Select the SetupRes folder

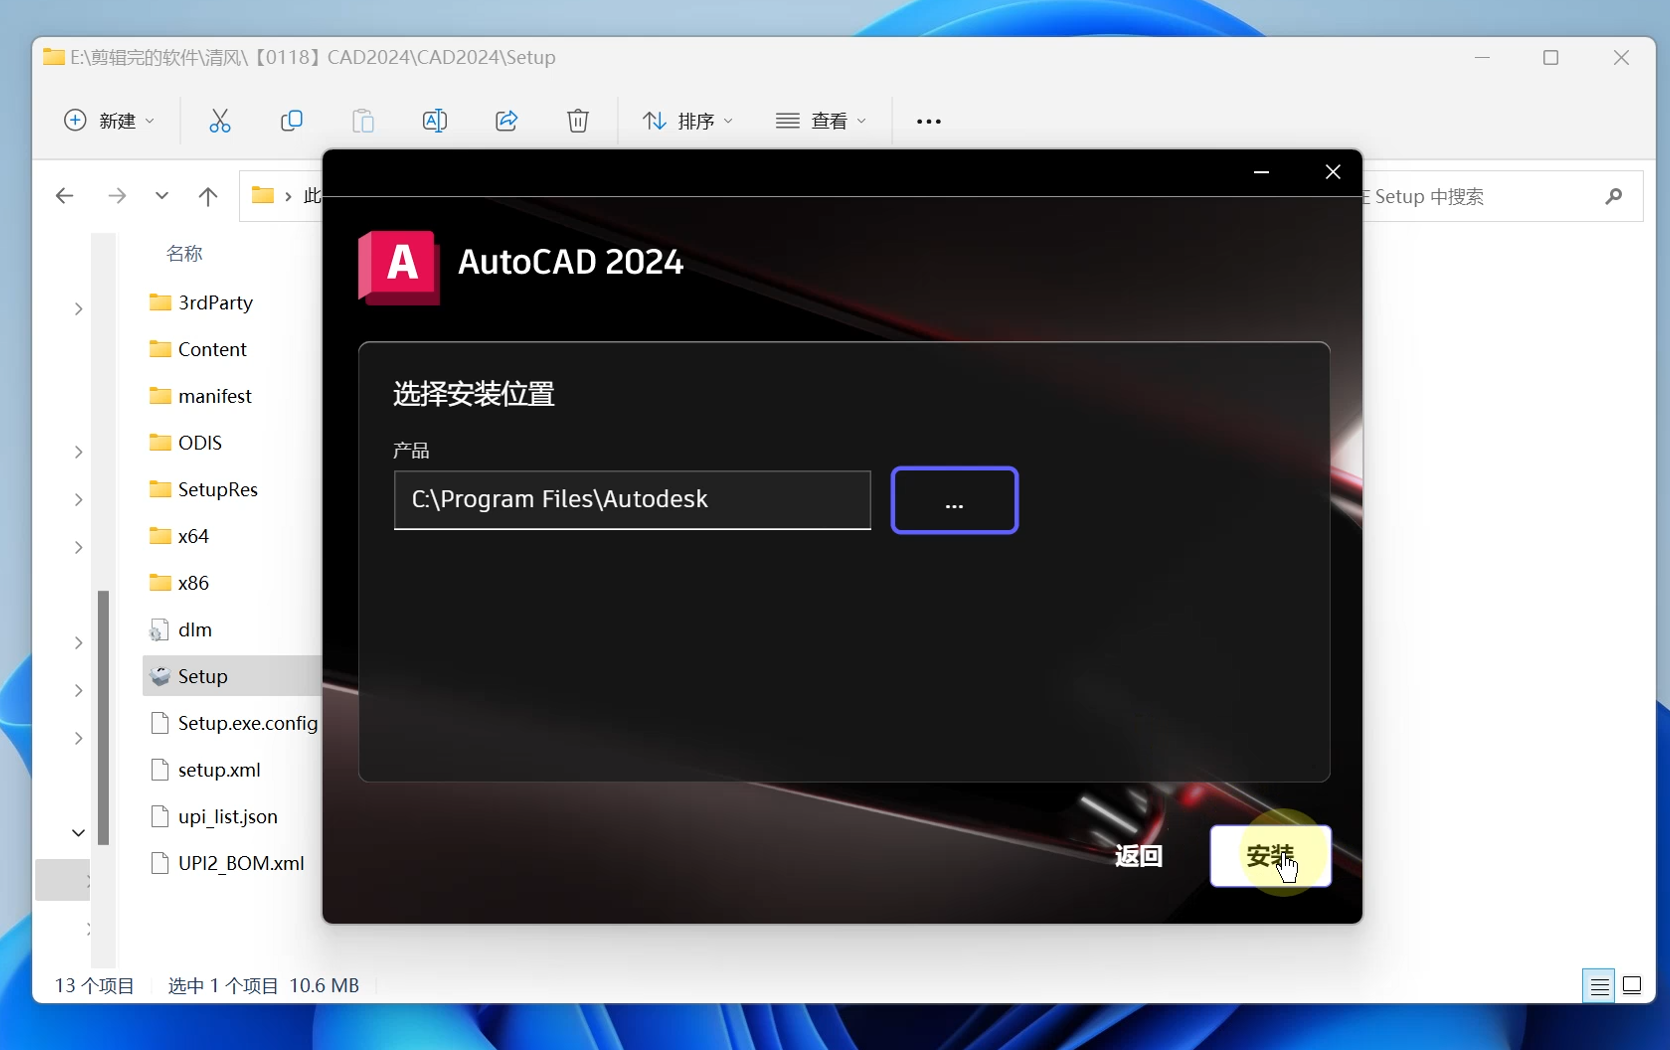tap(218, 489)
